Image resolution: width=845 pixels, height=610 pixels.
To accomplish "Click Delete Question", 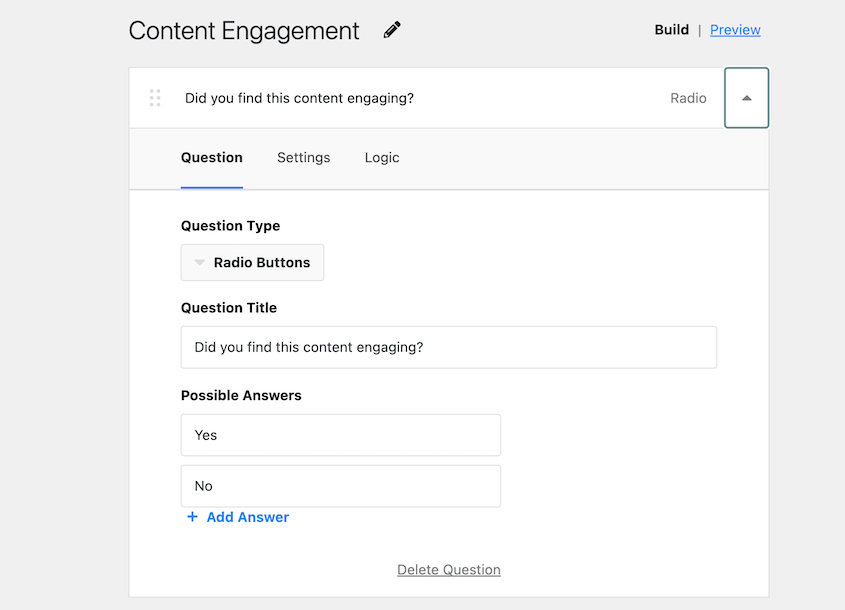I will 448,569.
